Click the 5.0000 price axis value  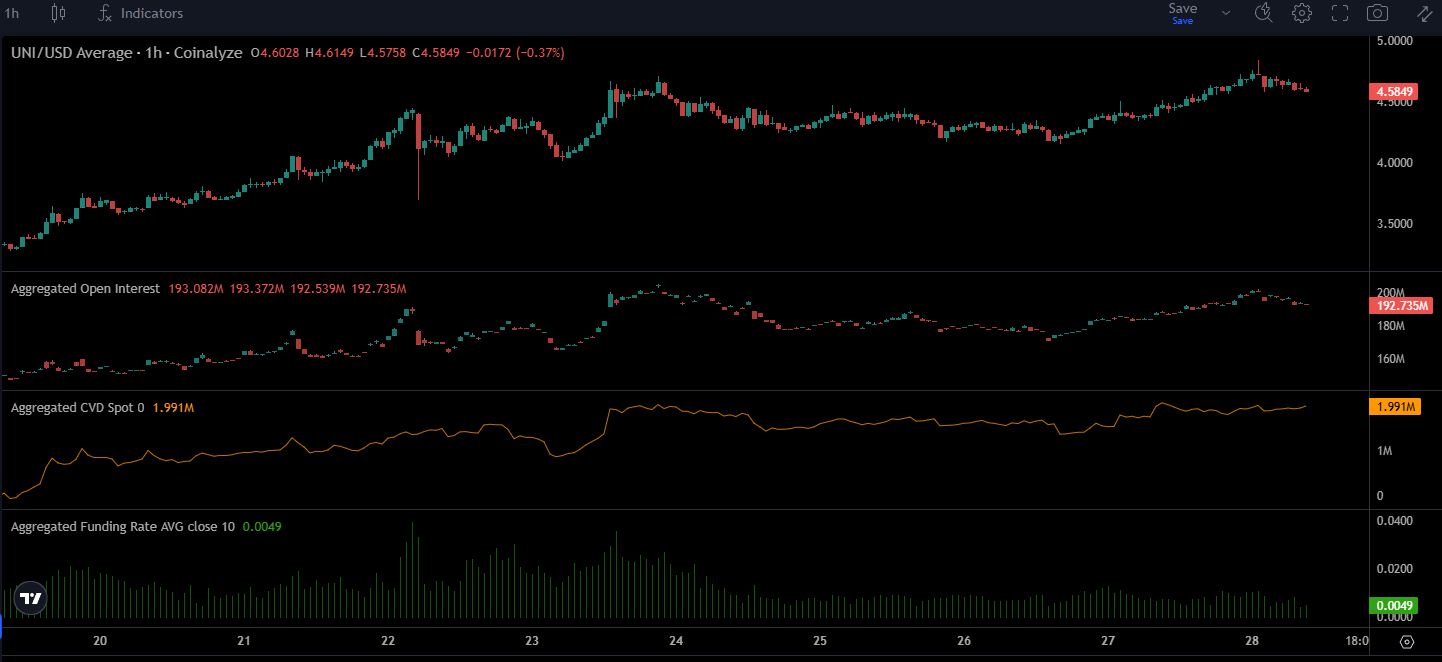[1394, 41]
